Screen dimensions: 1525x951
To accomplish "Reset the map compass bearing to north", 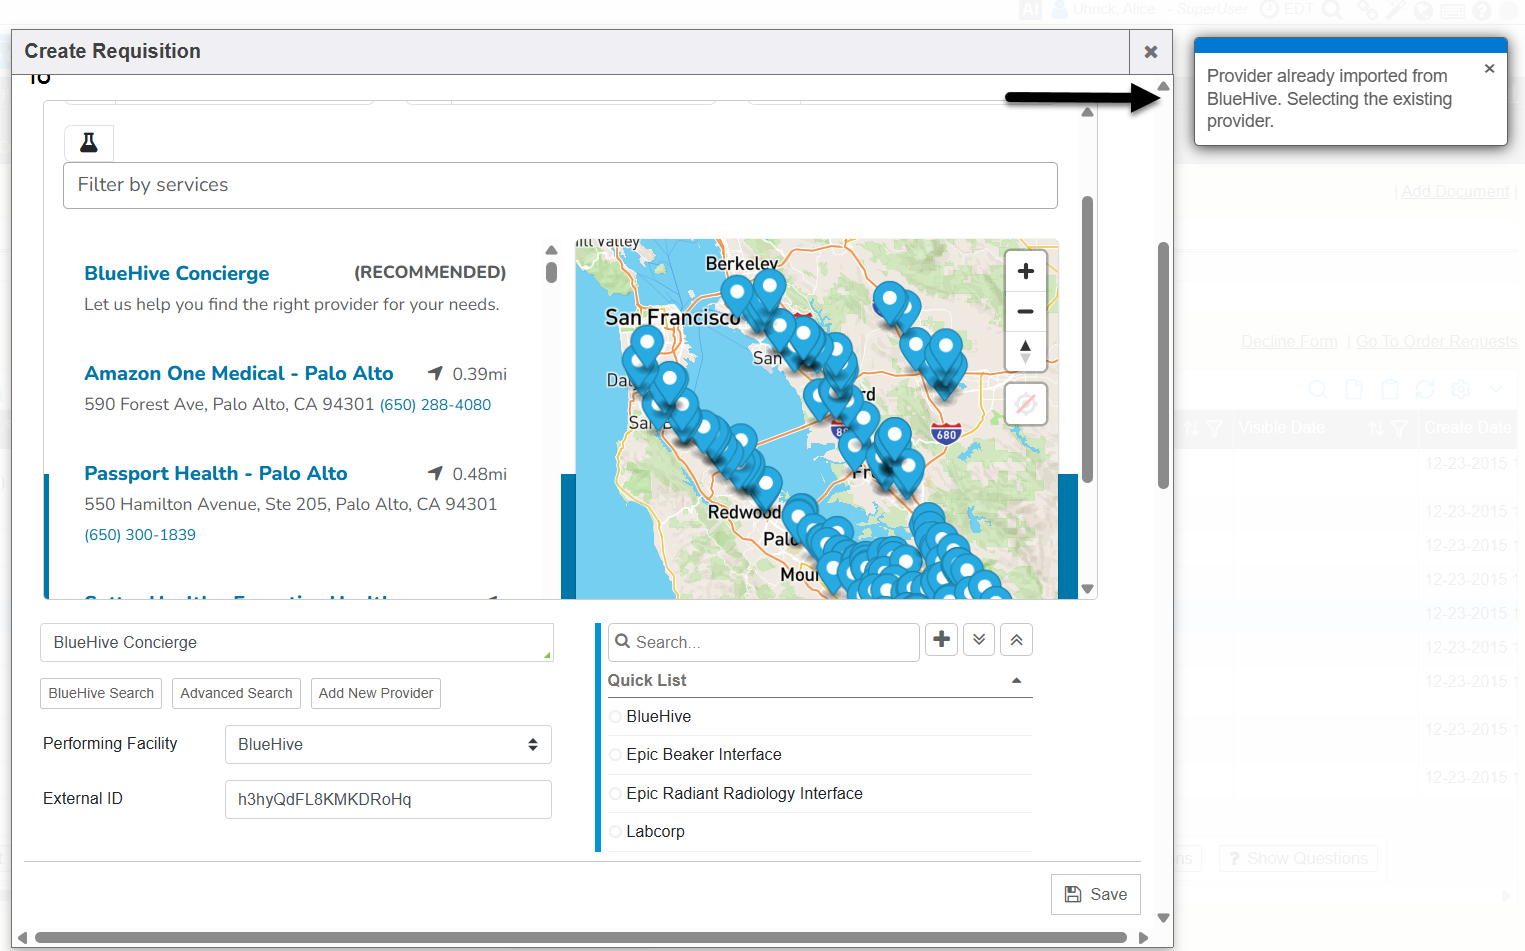I will (x=1025, y=352).
